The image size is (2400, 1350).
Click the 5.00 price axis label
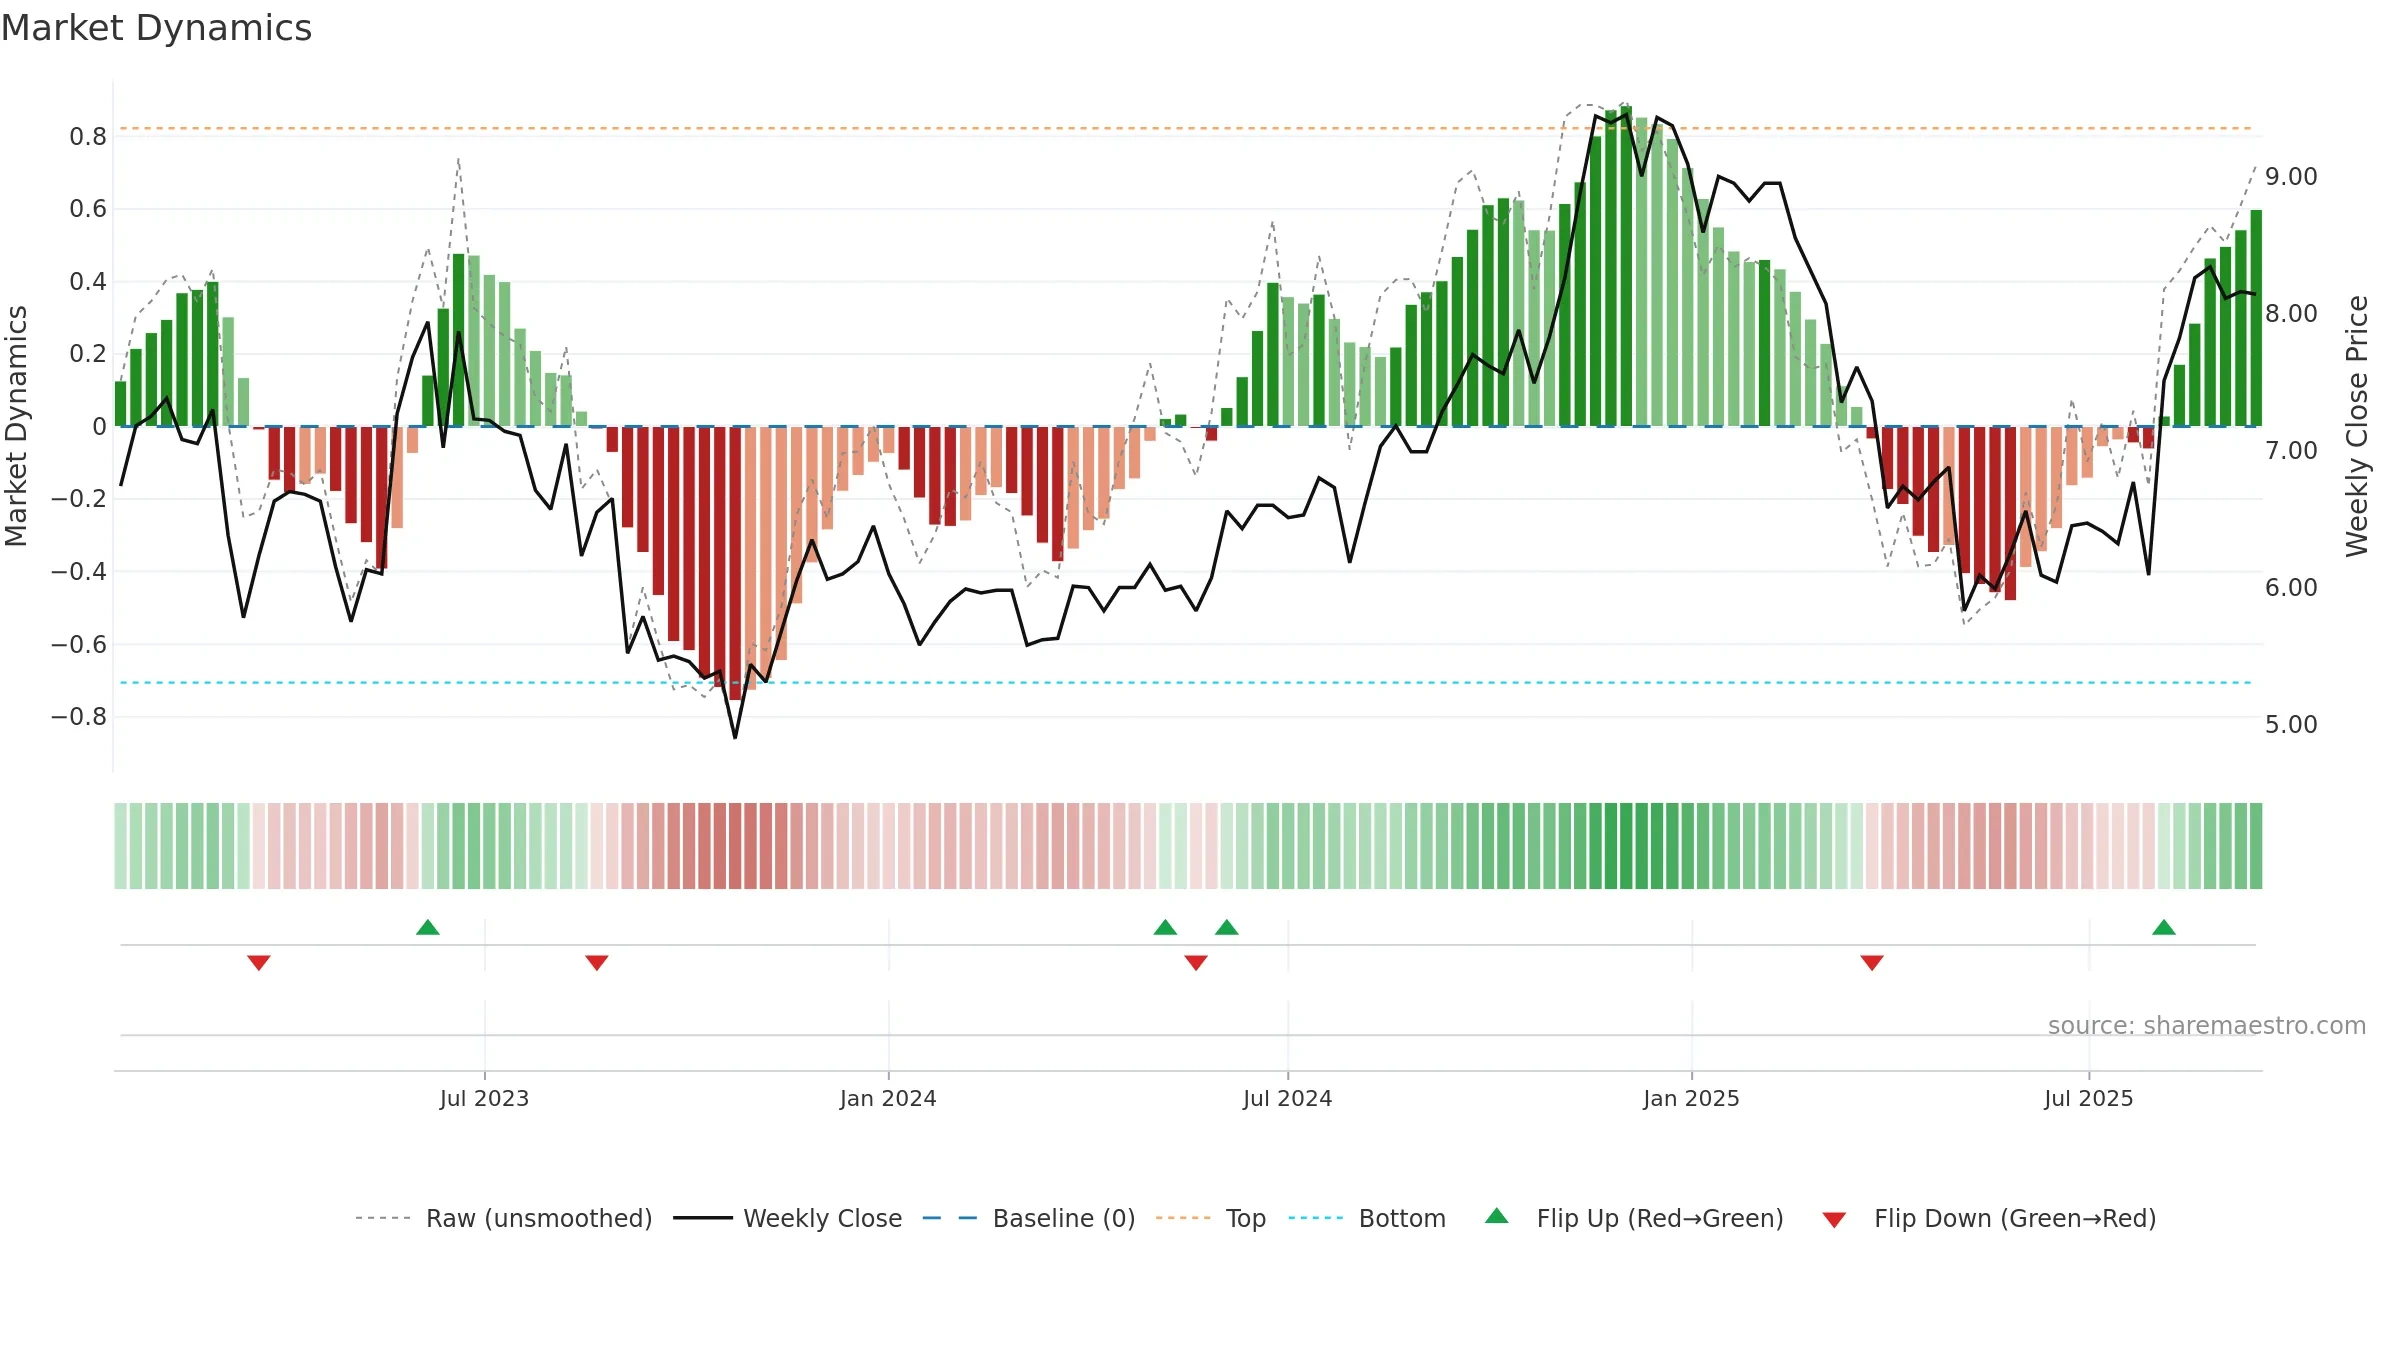click(2291, 725)
